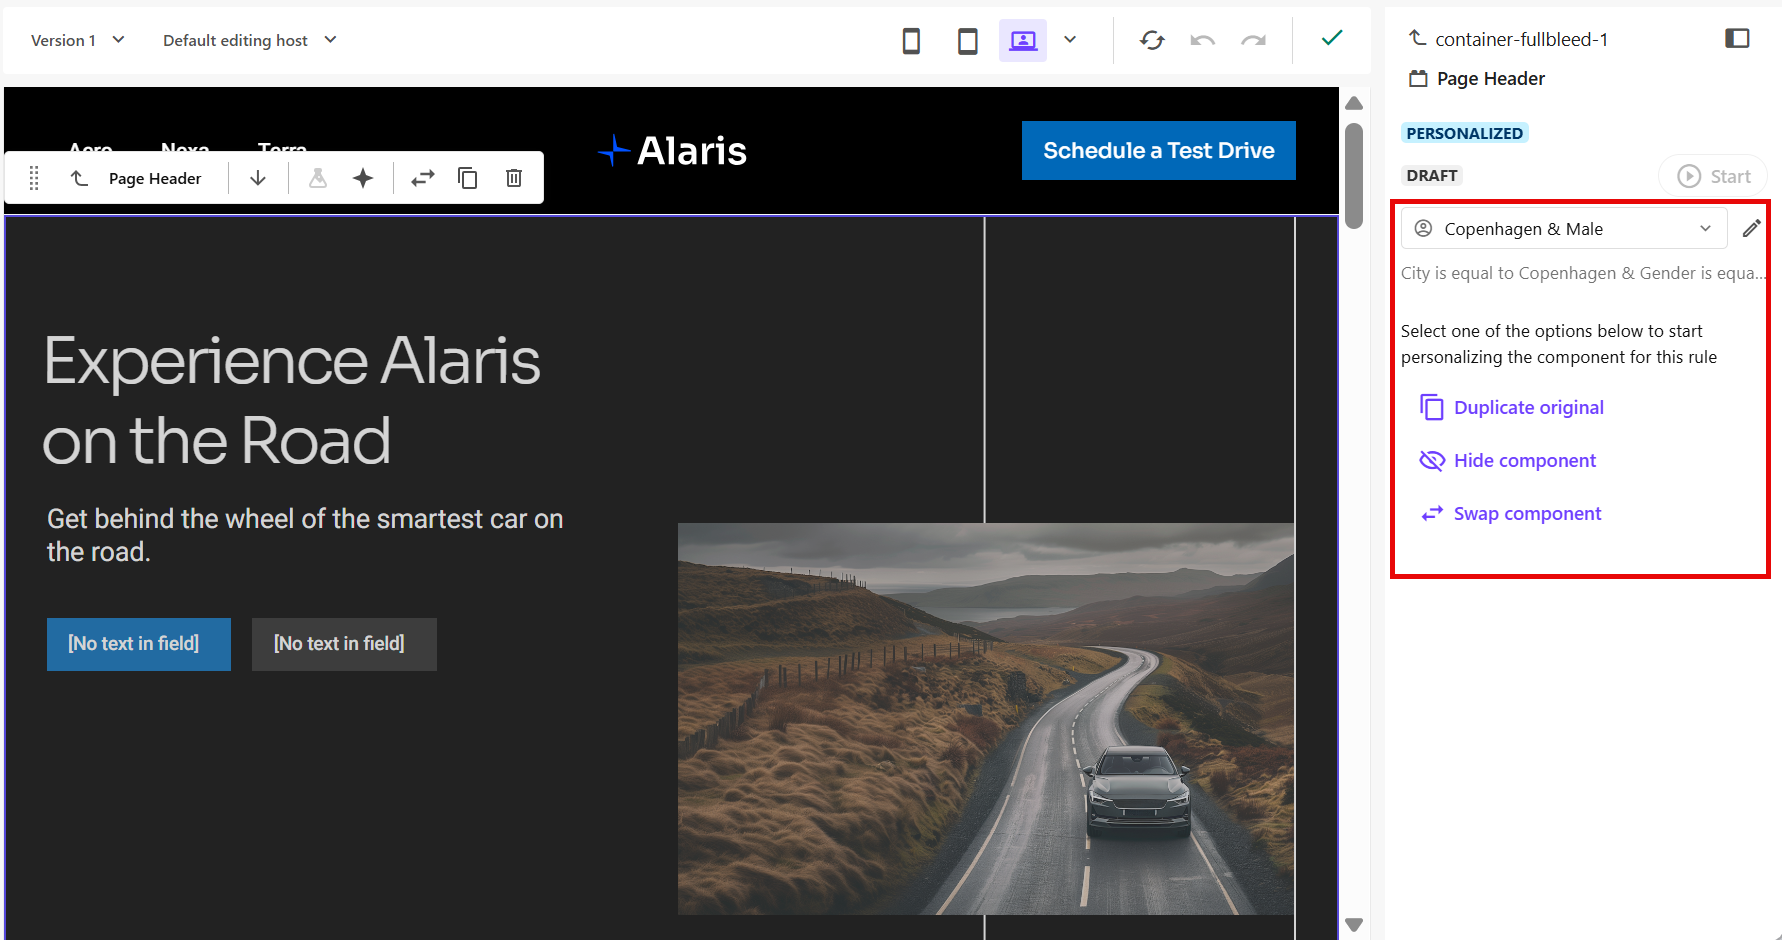Screen dimensions: 1782x940
Task: Open the AI sparkle assistant icon
Action: [363, 178]
